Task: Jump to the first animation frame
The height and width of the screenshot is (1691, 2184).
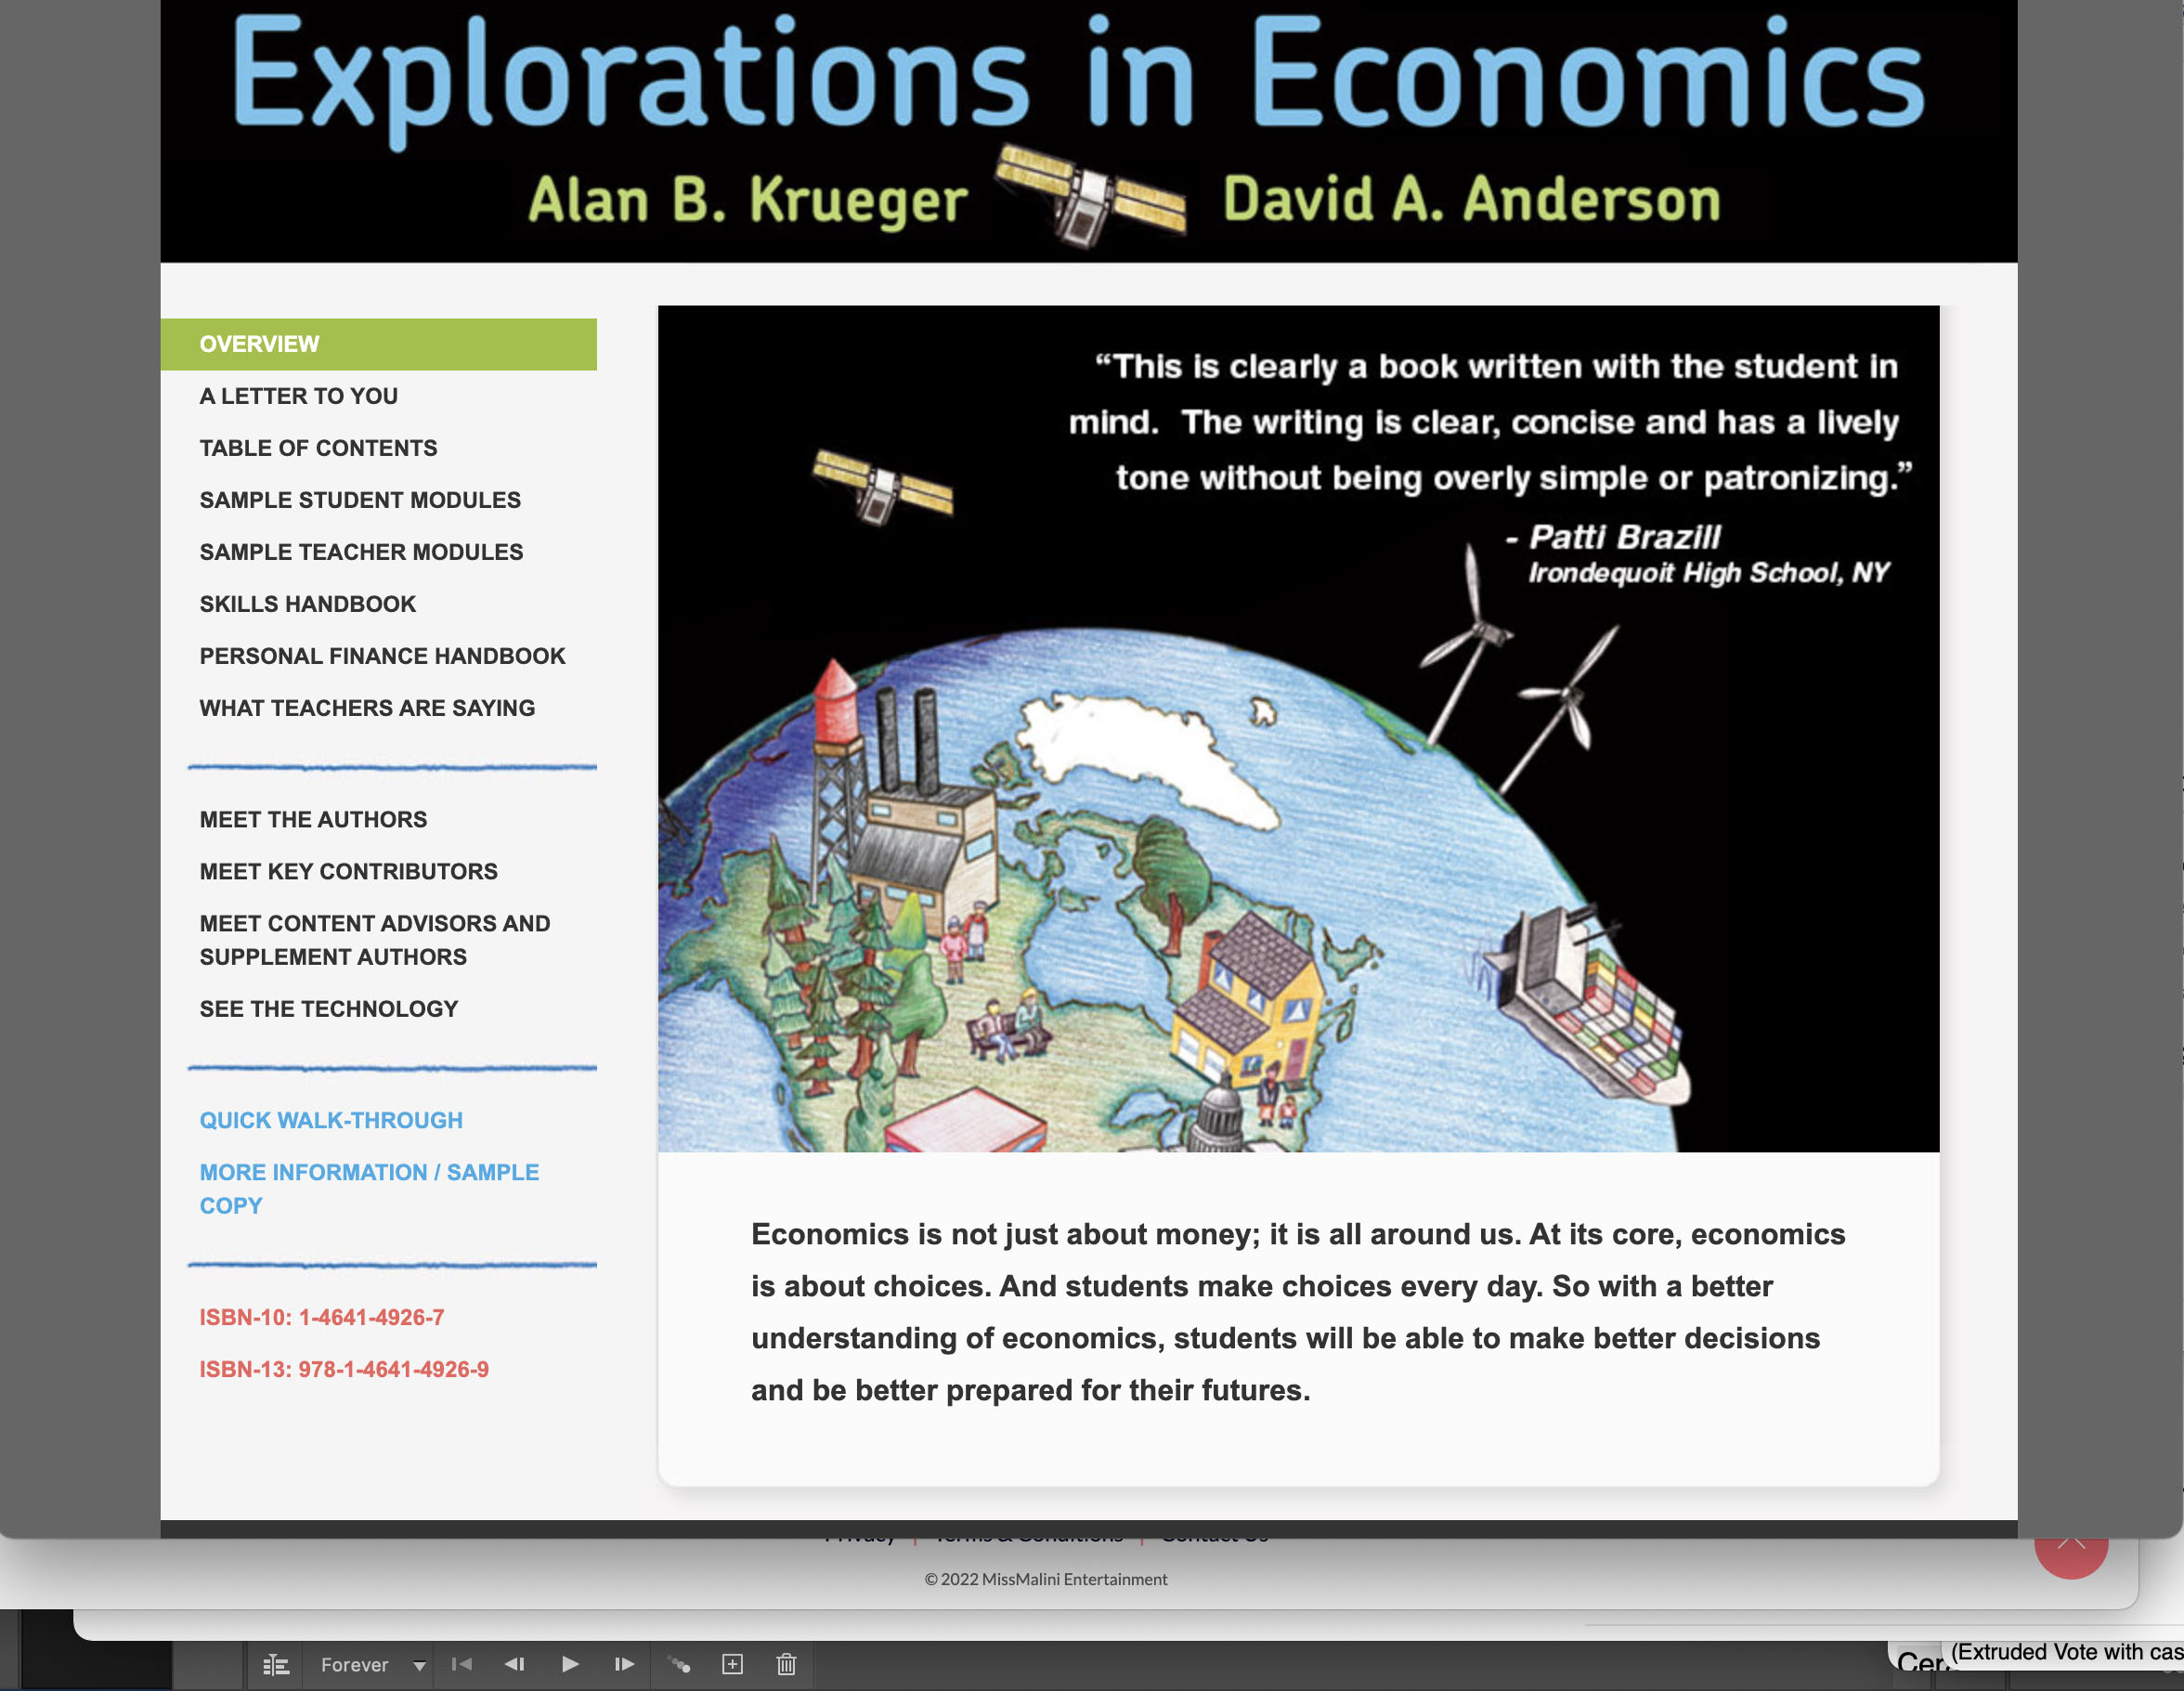Action: [461, 1664]
